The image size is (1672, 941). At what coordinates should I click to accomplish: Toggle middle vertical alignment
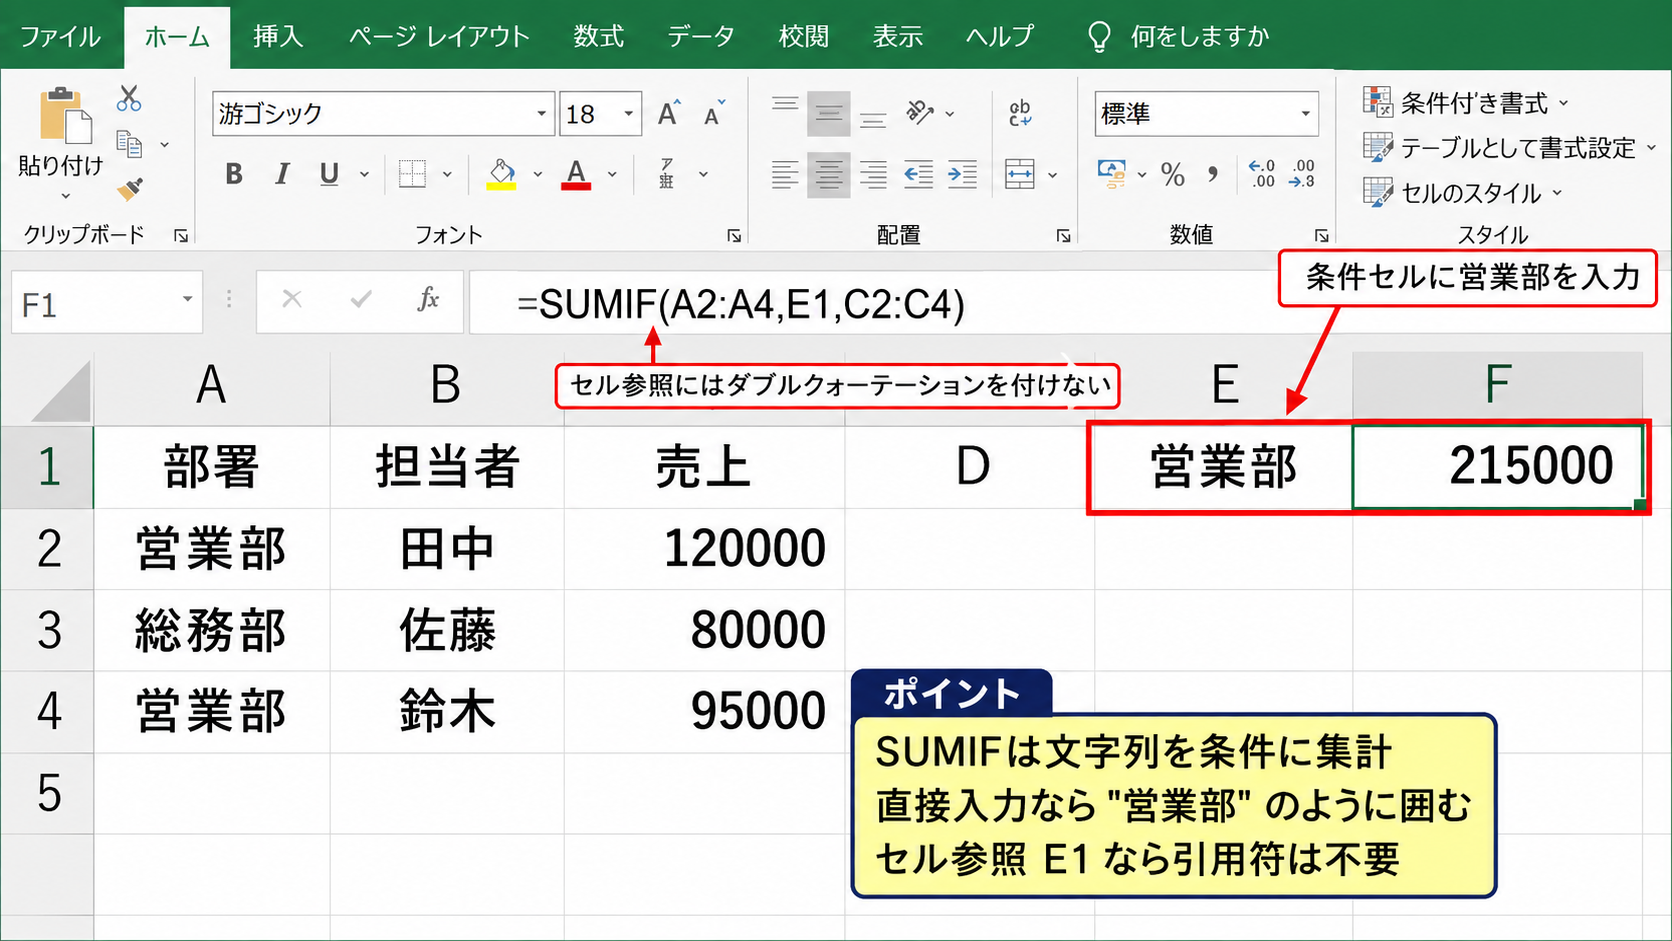coord(829,113)
